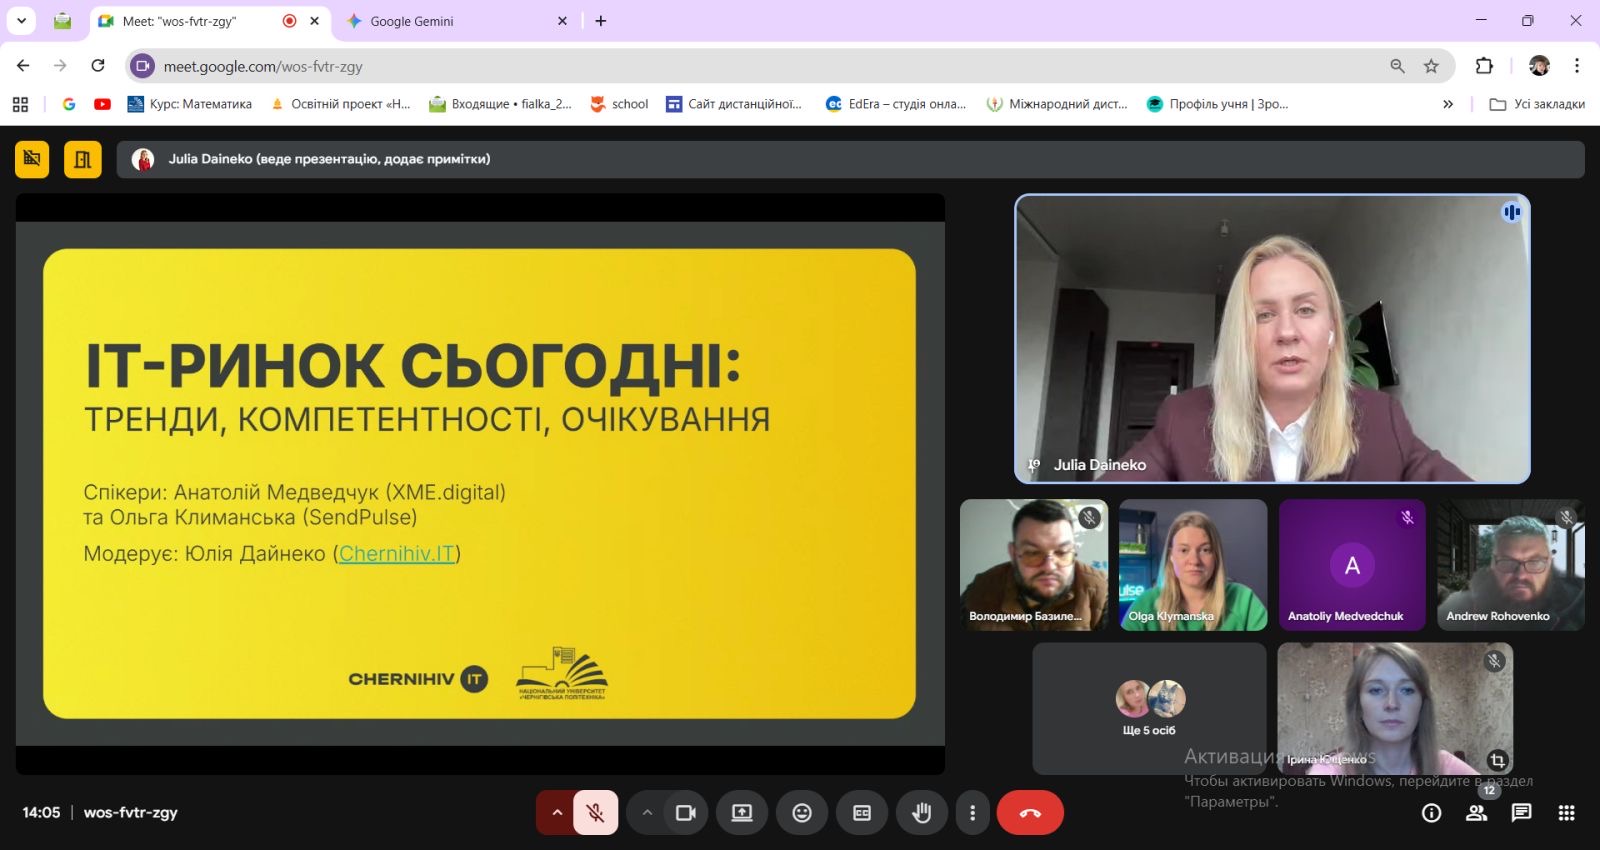Screen dimensions: 1600x850
Task: Click the "Ще 5 осіб" more participants tile
Action: pos(1149,708)
